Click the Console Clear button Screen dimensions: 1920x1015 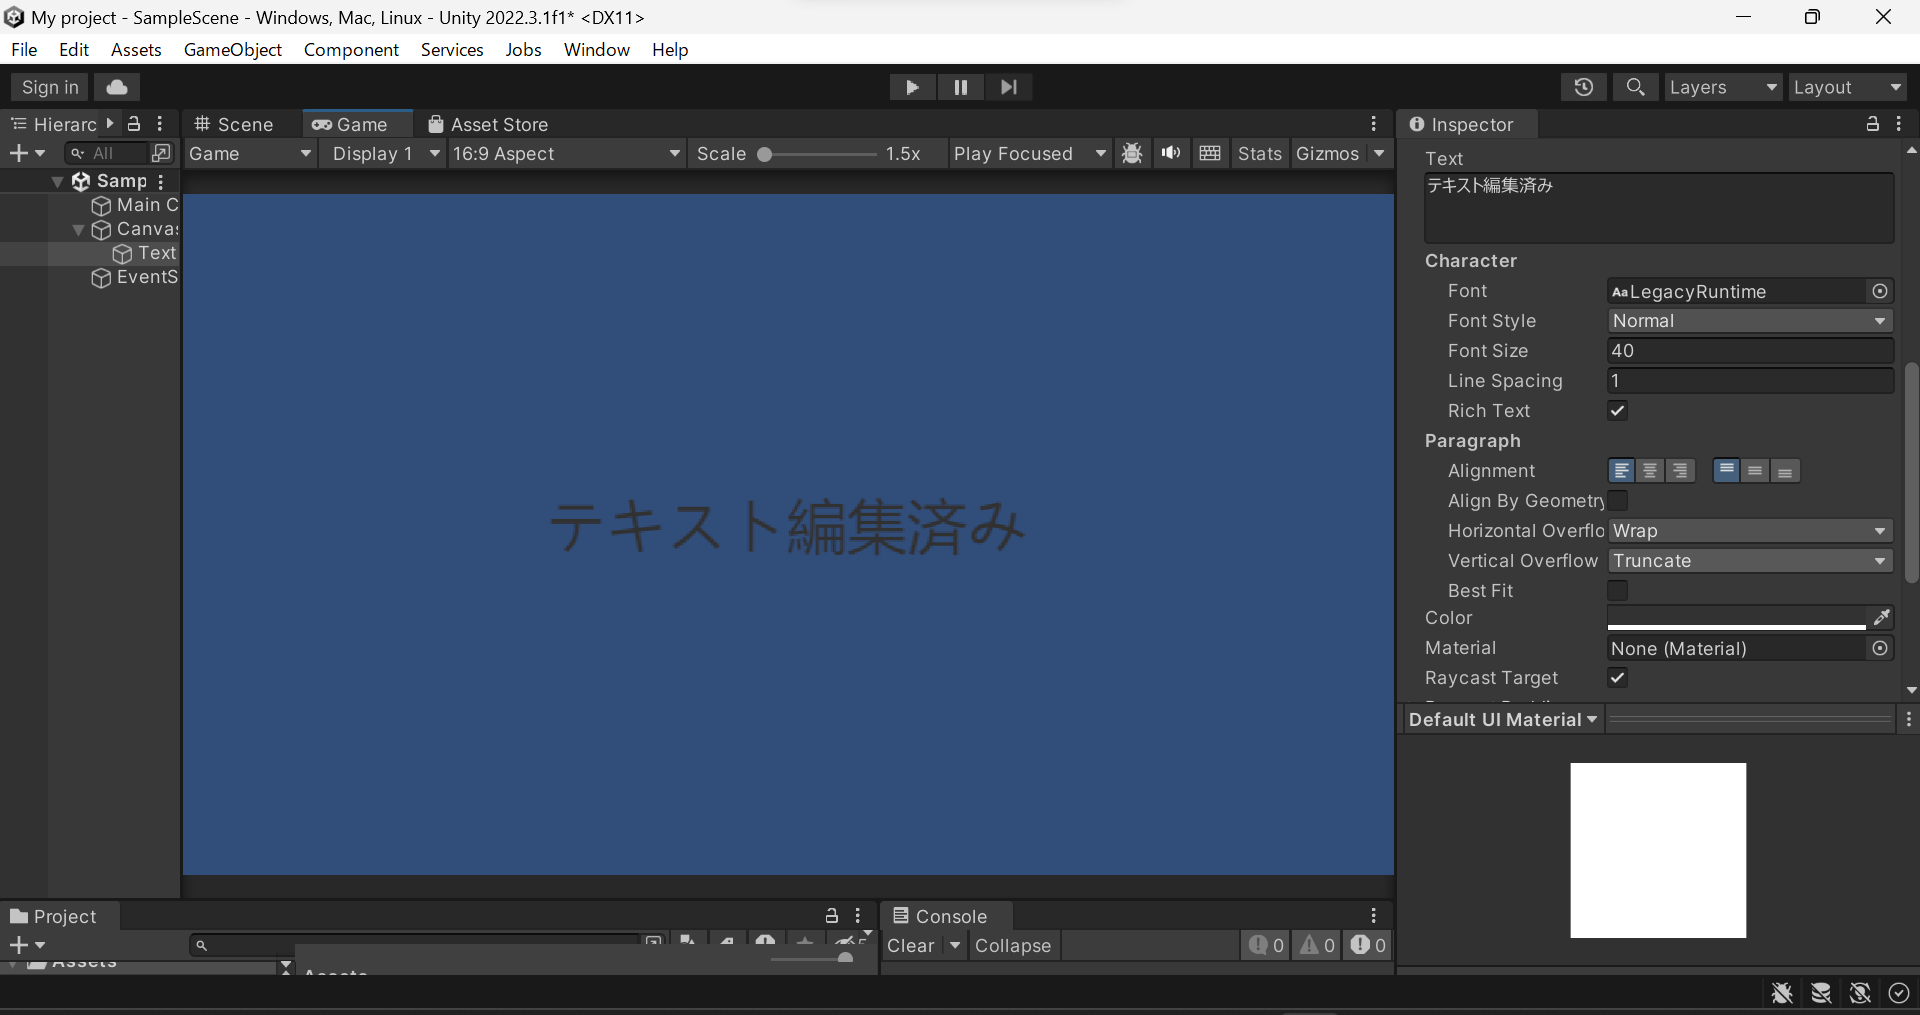[x=911, y=945]
